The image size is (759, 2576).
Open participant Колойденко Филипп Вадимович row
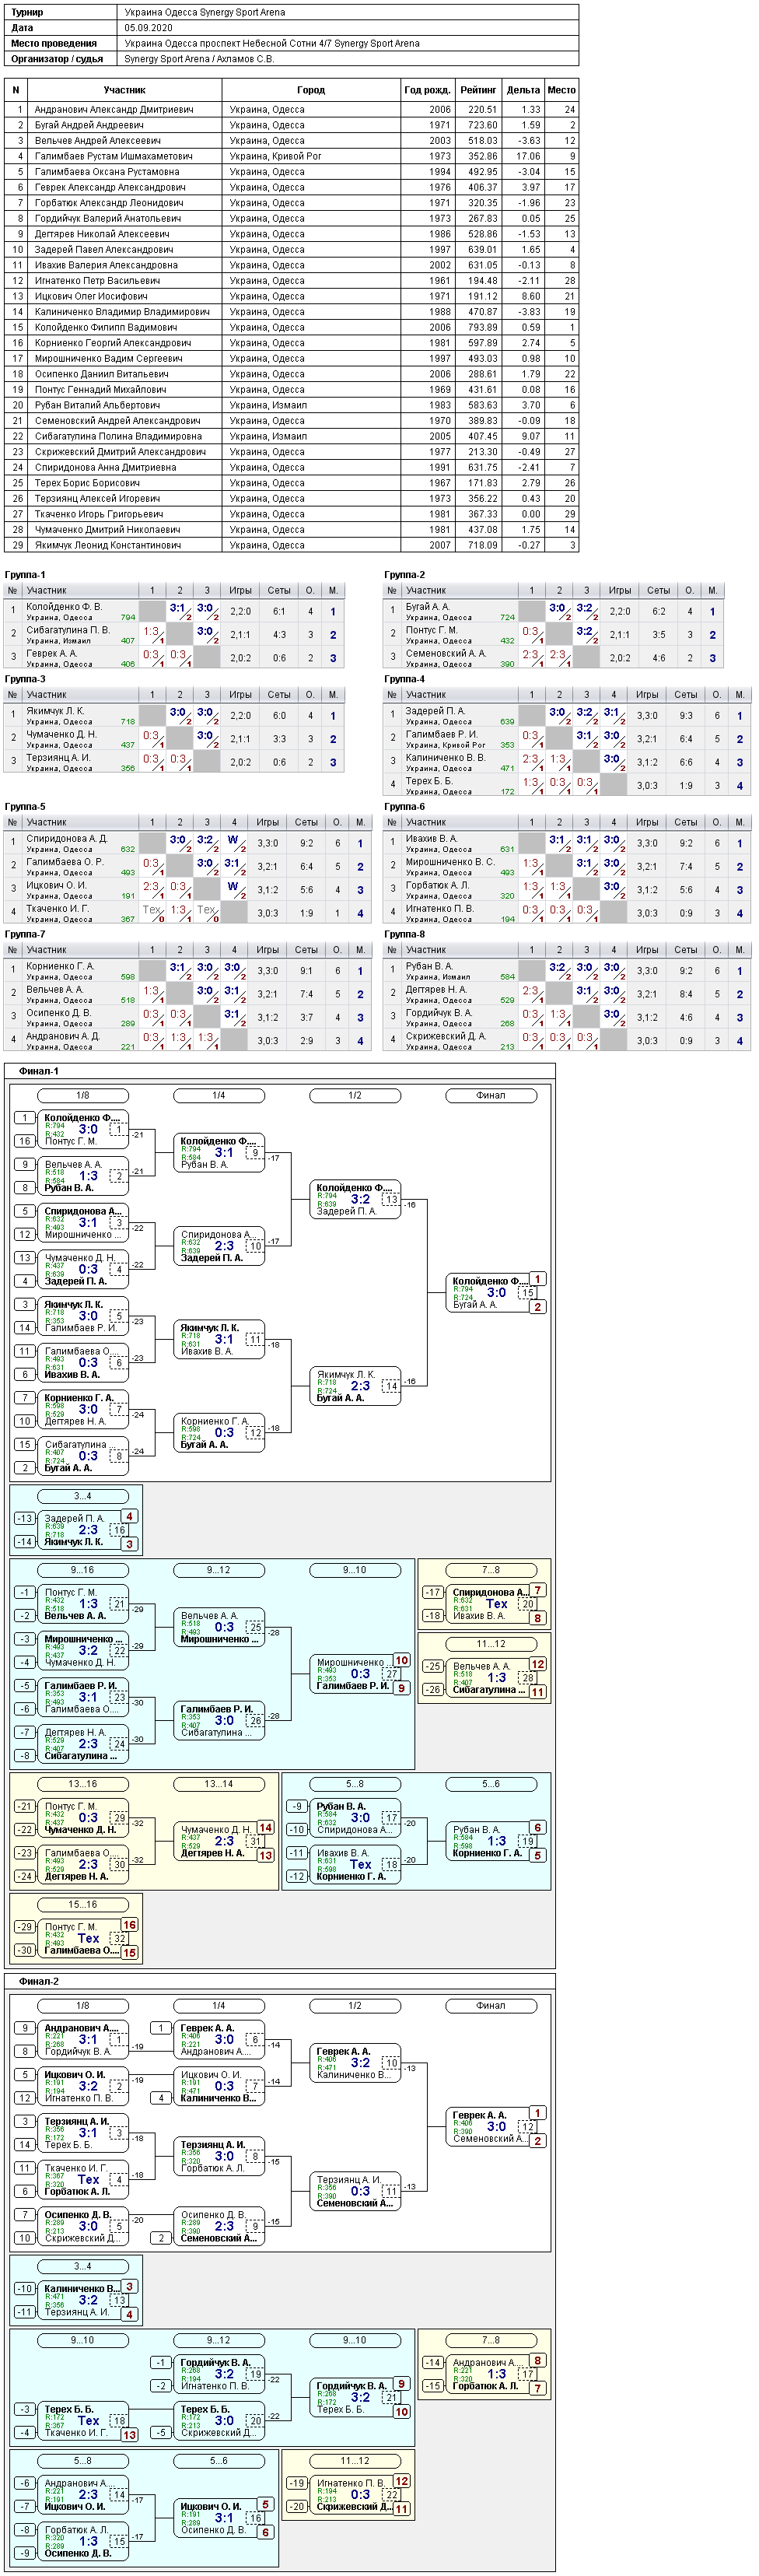click(x=291, y=327)
